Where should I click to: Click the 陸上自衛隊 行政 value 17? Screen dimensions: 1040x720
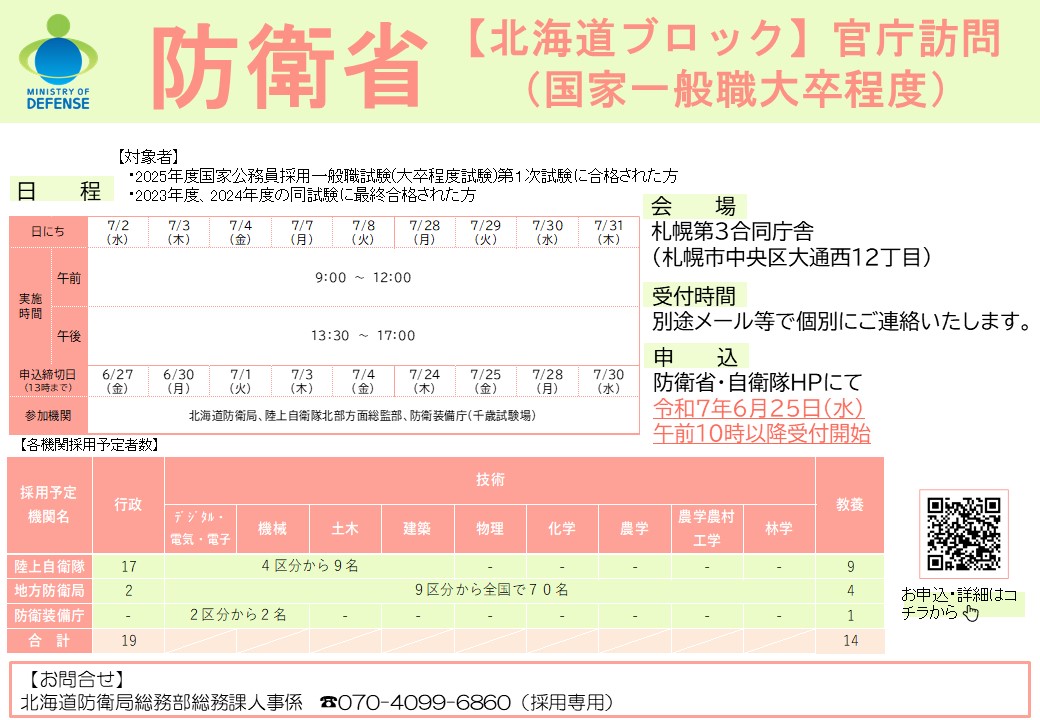129,566
